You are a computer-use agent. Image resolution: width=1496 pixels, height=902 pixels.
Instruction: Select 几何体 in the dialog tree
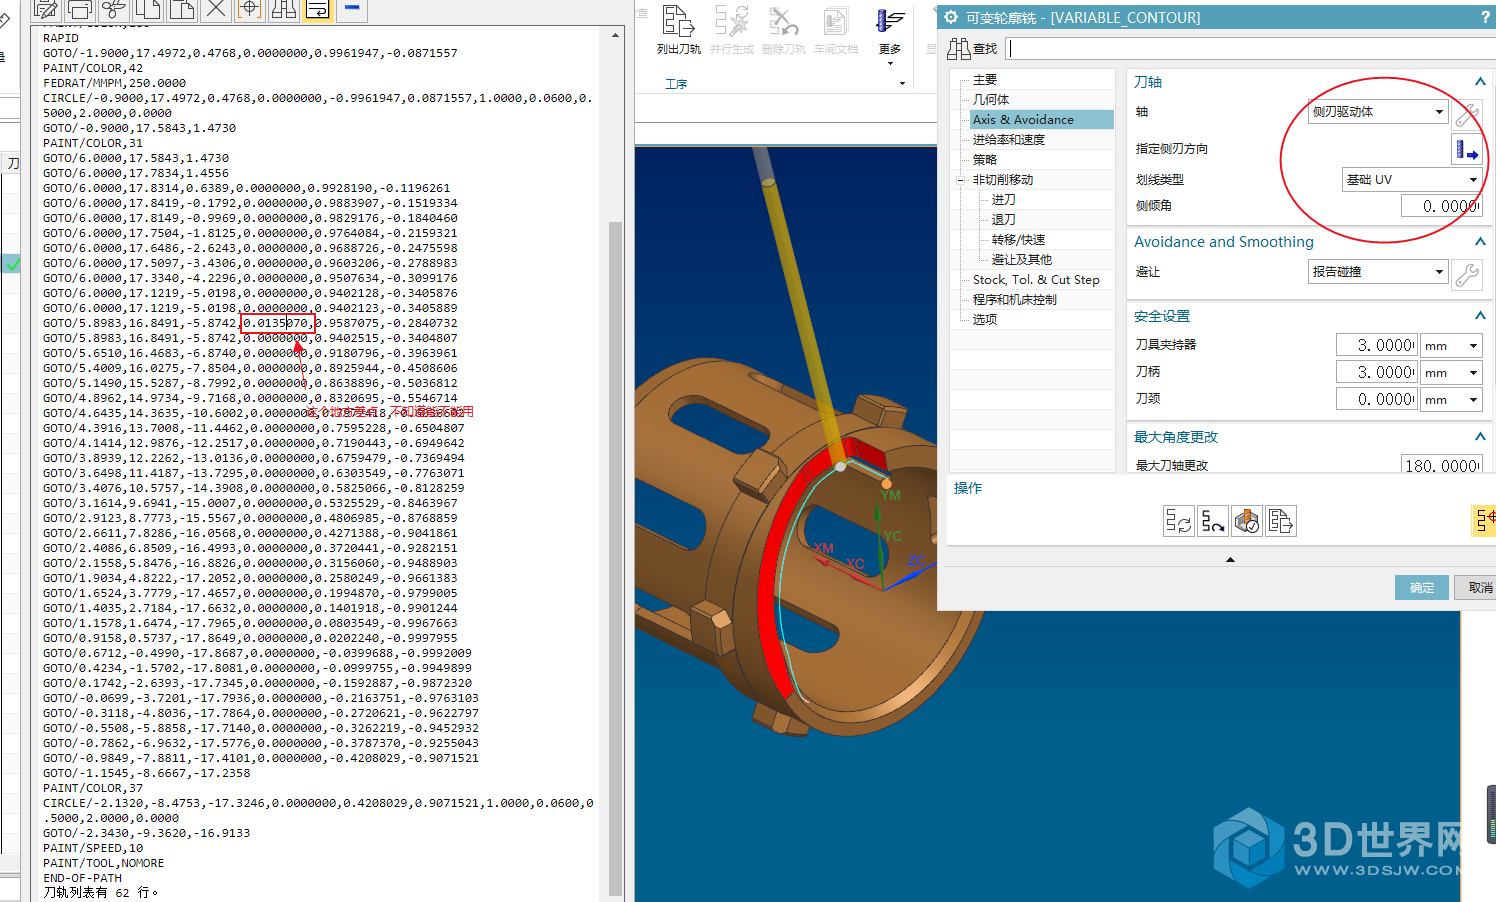[991, 99]
